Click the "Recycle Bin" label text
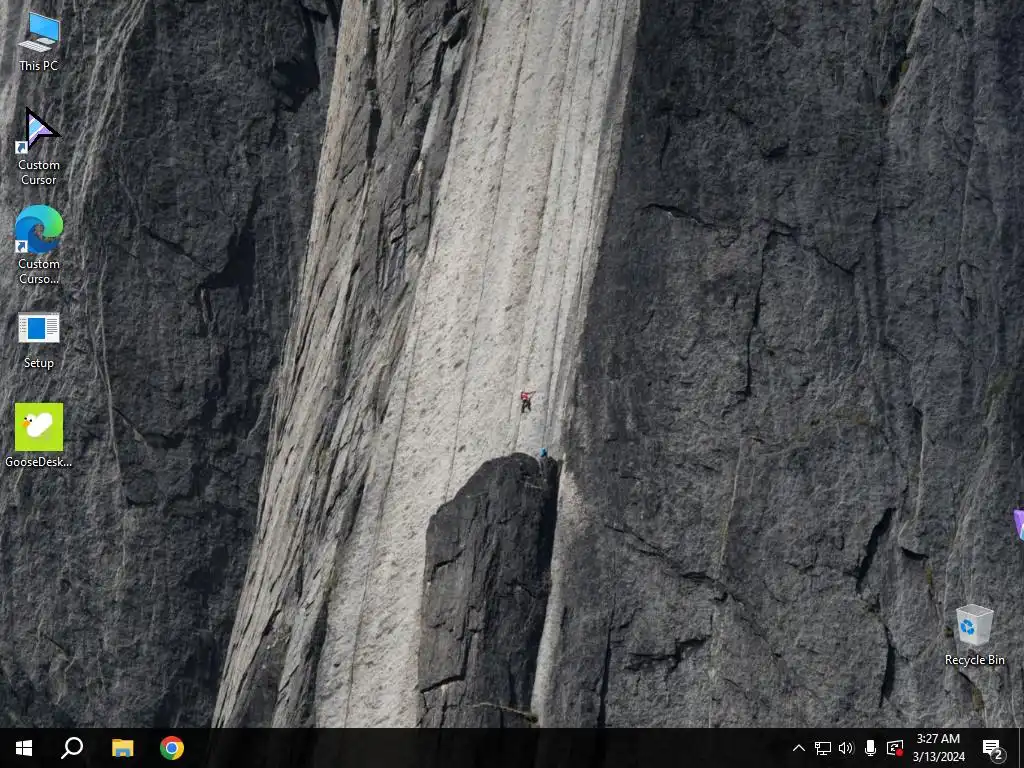 click(974, 660)
